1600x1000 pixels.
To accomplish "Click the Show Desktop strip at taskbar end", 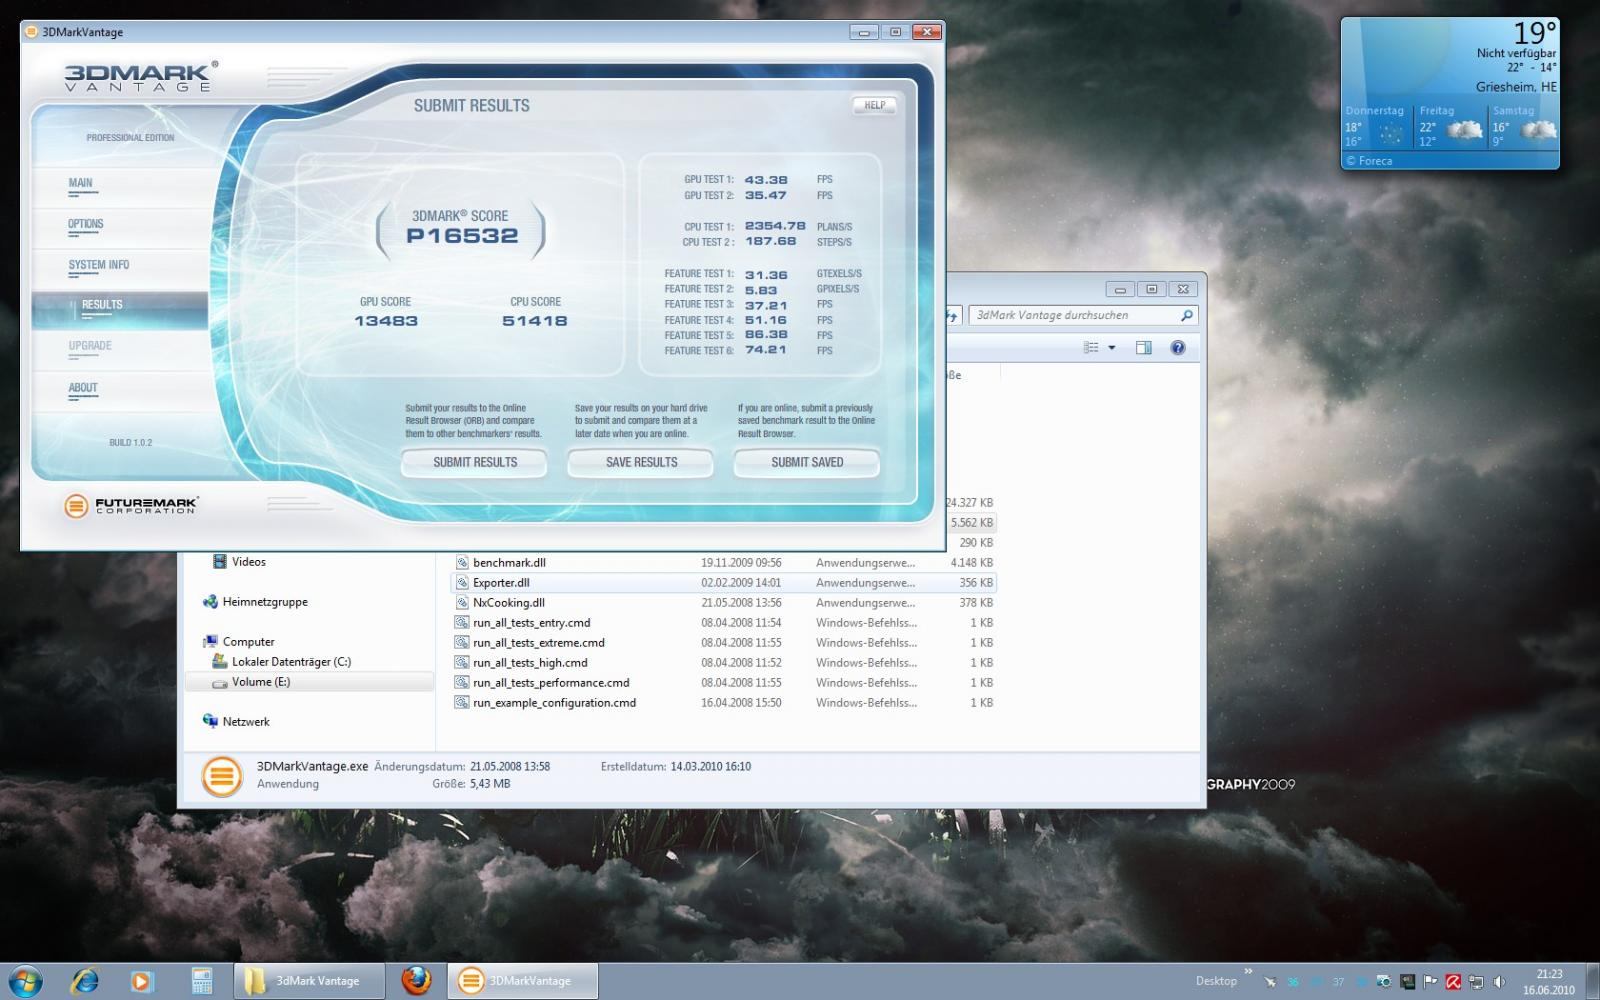I will point(1592,981).
